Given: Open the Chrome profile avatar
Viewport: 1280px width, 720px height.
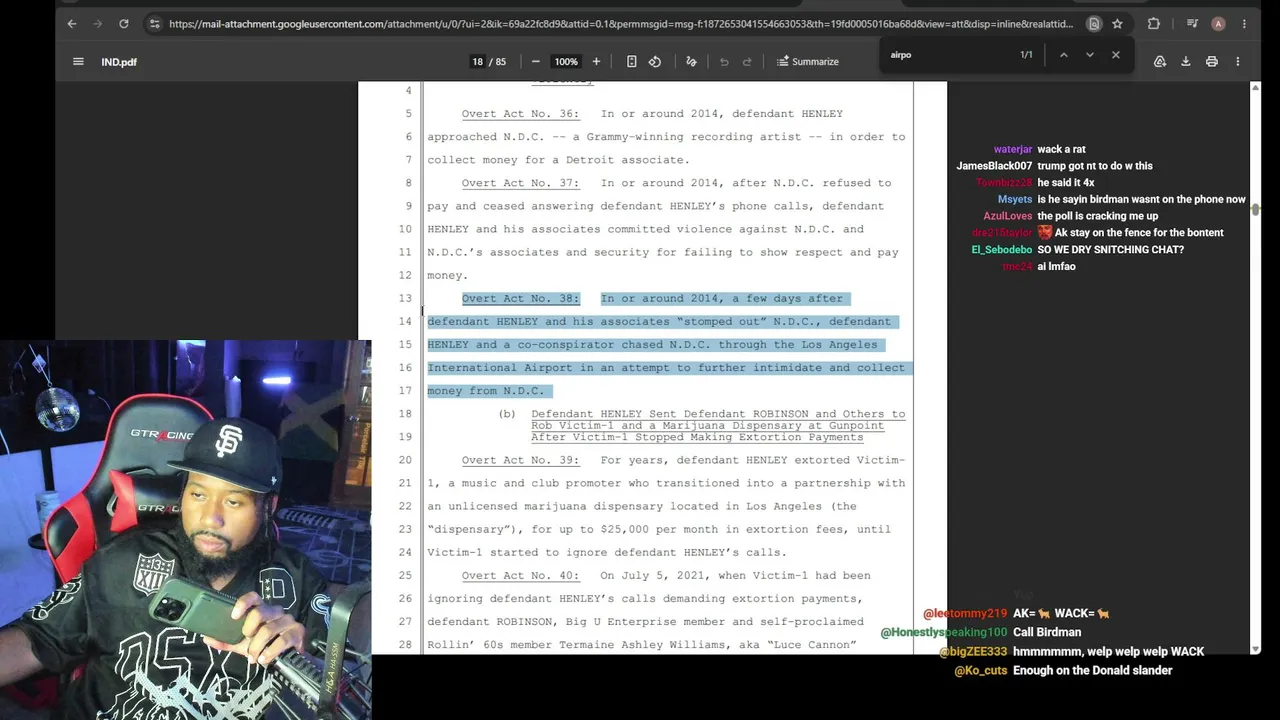Looking at the screenshot, I should pos(1218,24).
